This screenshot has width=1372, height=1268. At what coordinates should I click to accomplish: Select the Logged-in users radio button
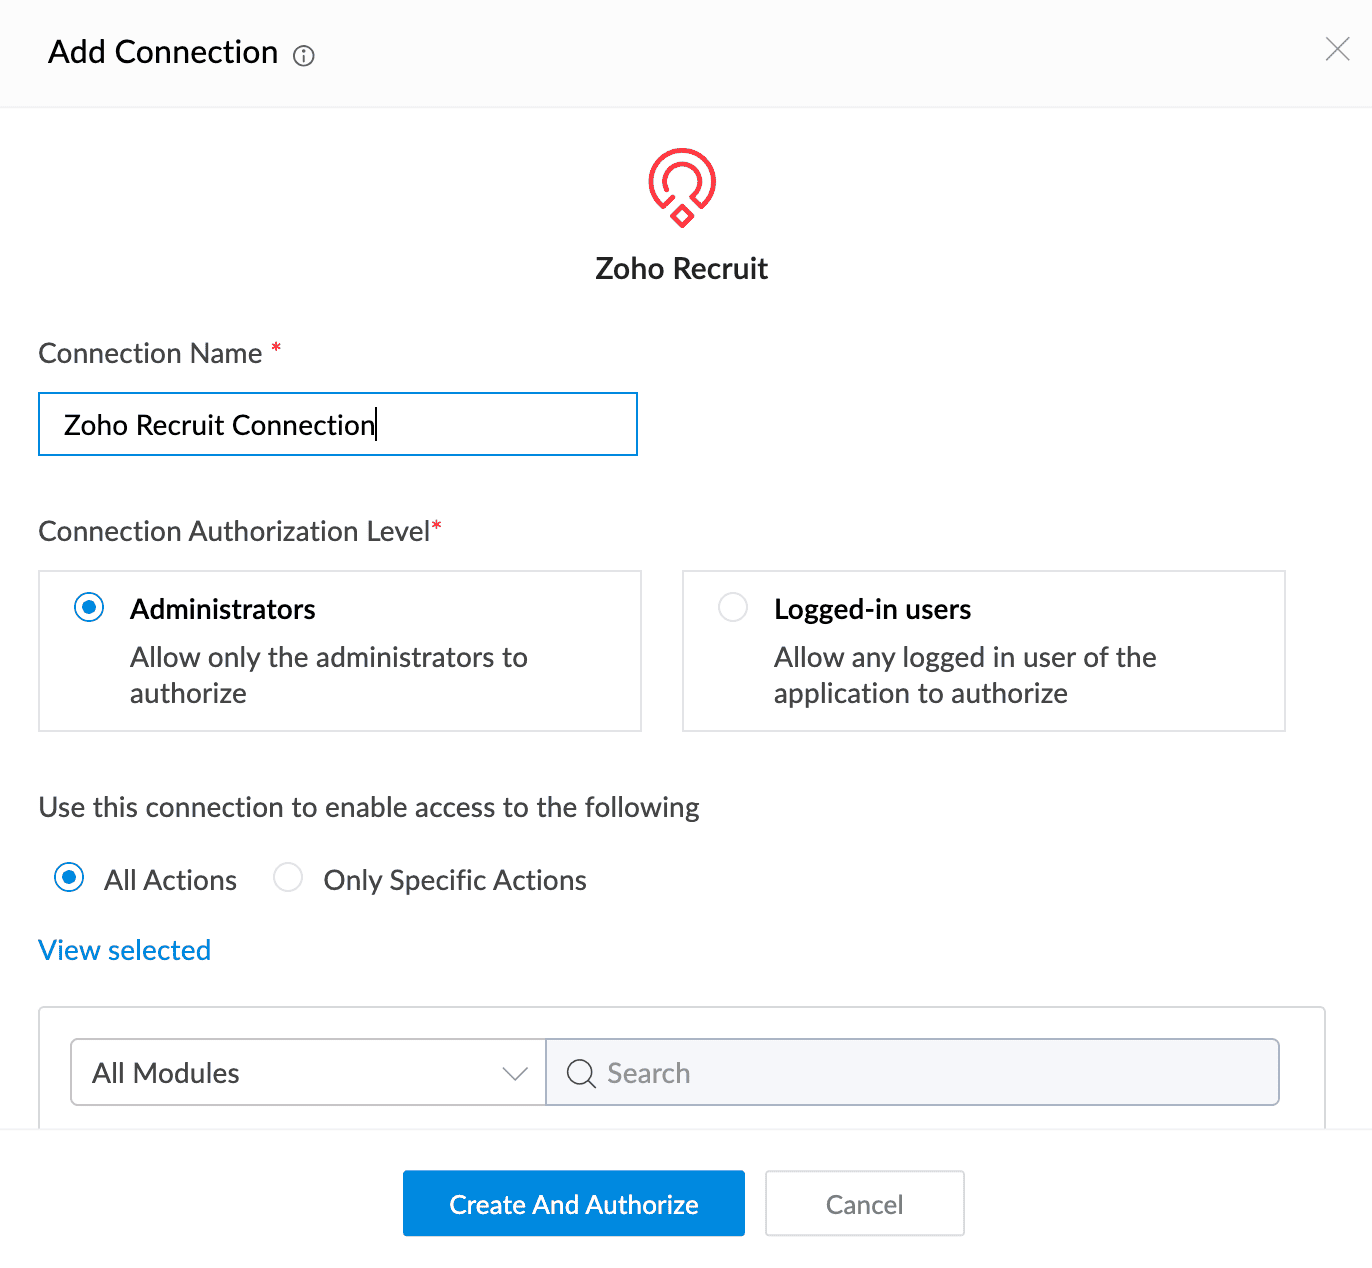pyautogui.click(x=733, y=607)
